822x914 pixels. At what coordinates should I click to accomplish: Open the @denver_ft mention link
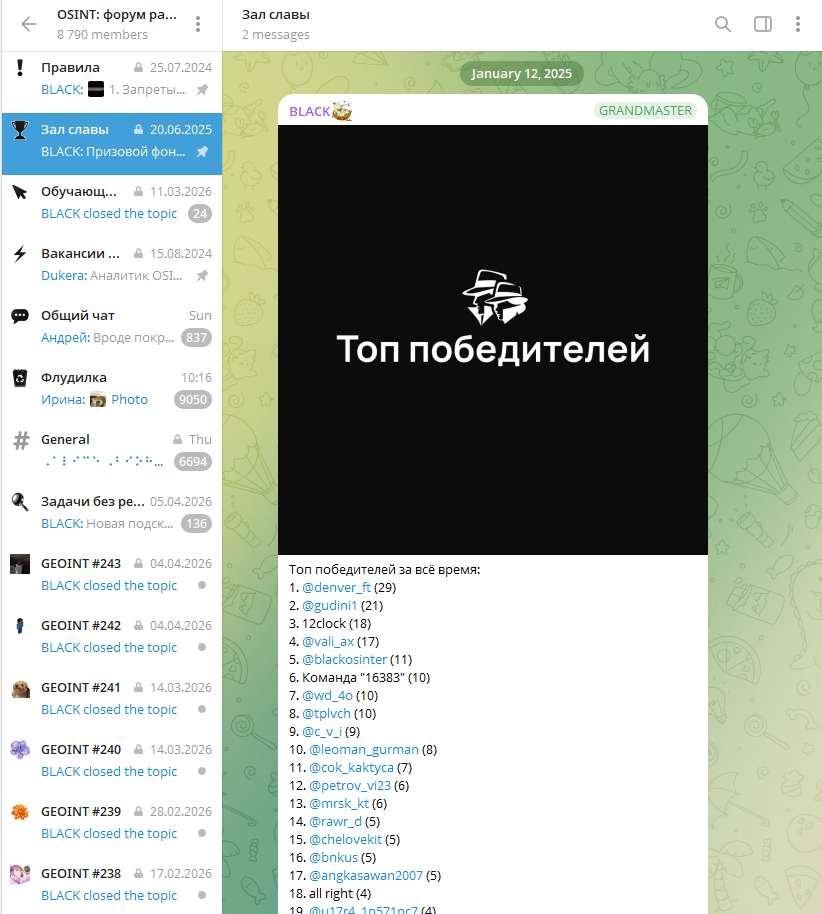(x=336, y=588)
